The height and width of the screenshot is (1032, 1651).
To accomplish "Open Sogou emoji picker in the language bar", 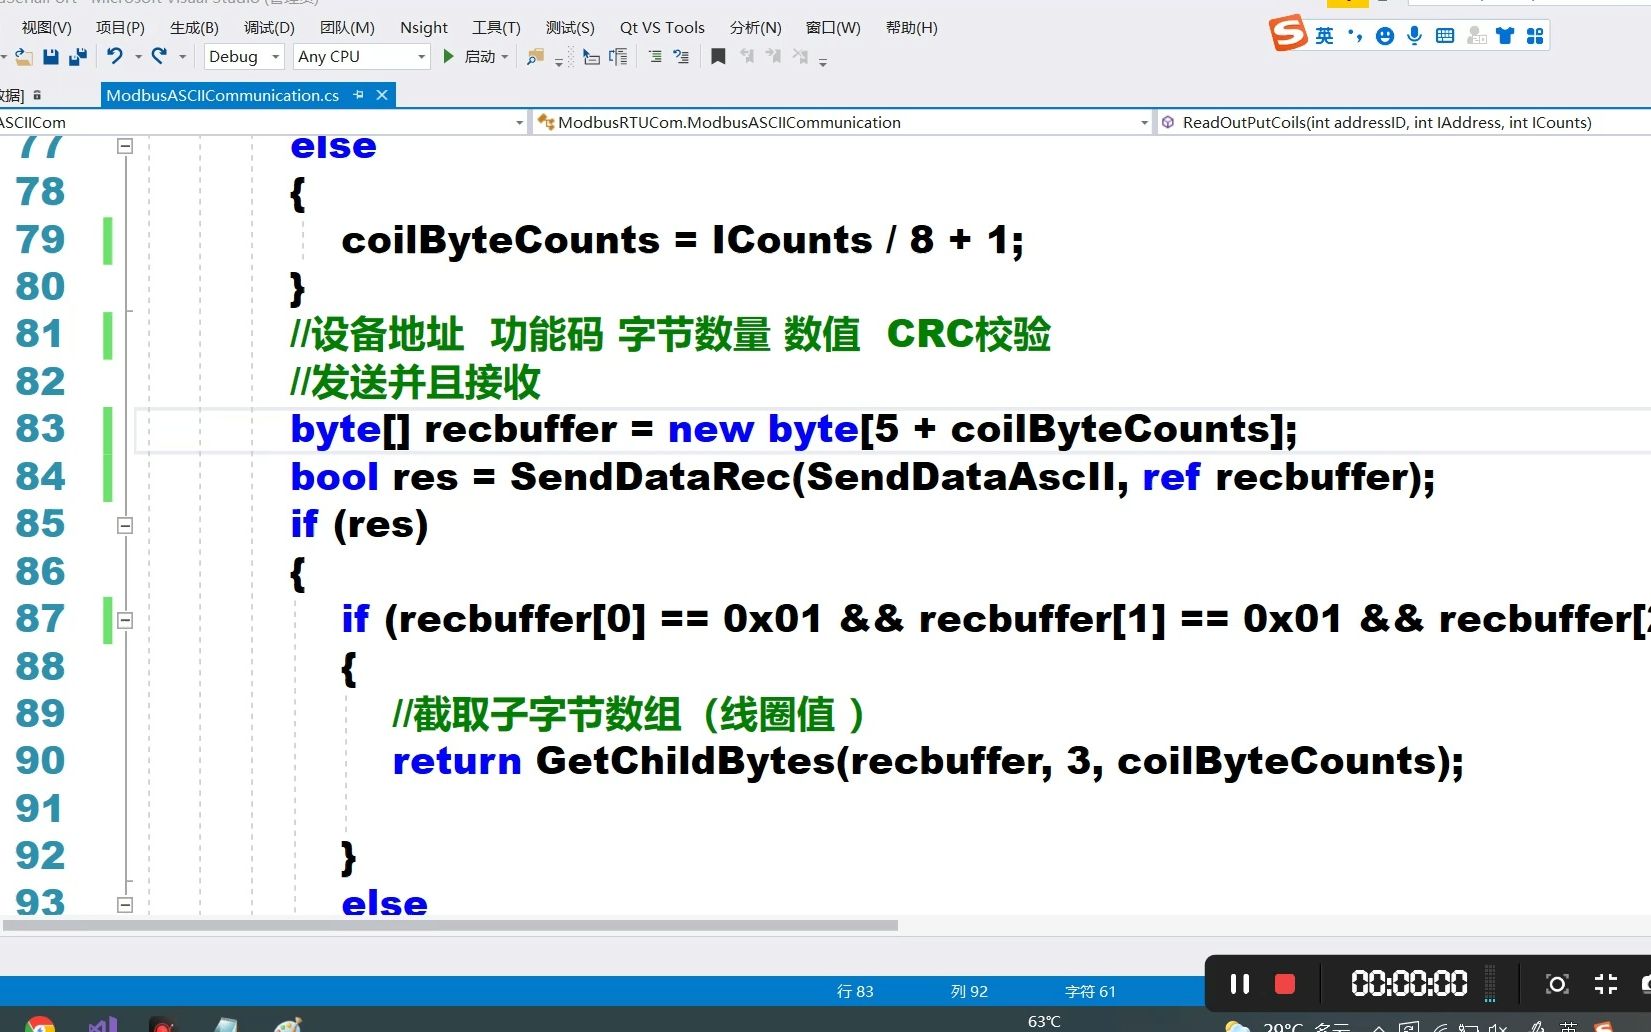I will click(x=1384, y=35).
